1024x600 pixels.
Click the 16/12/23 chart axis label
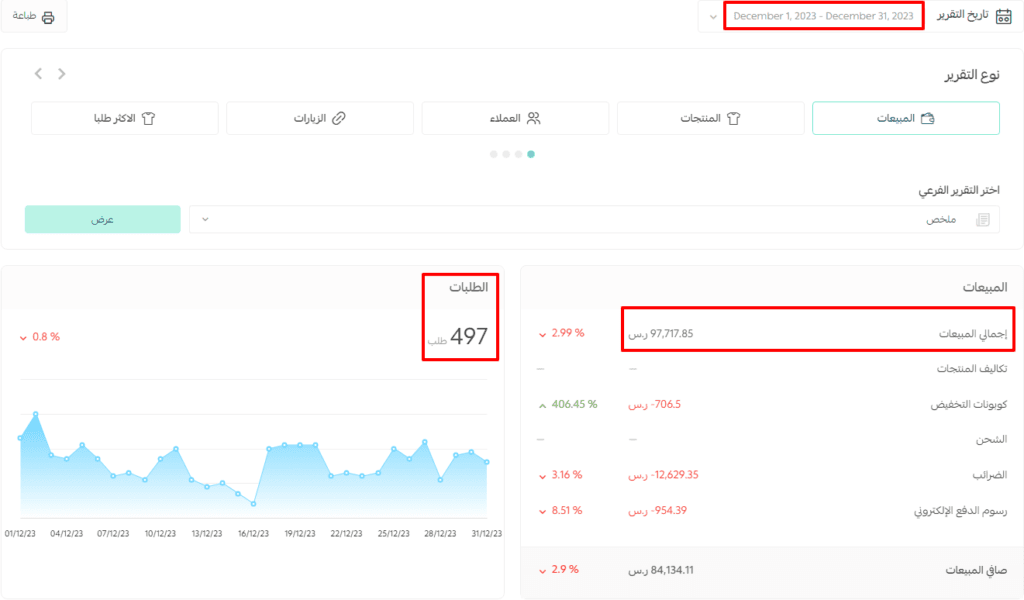tap(253, 533)
